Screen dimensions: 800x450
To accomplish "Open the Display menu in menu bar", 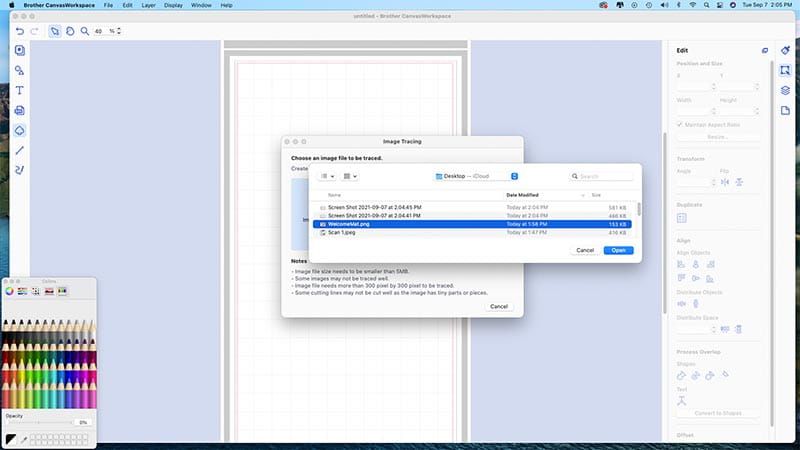I will [174, 6].
